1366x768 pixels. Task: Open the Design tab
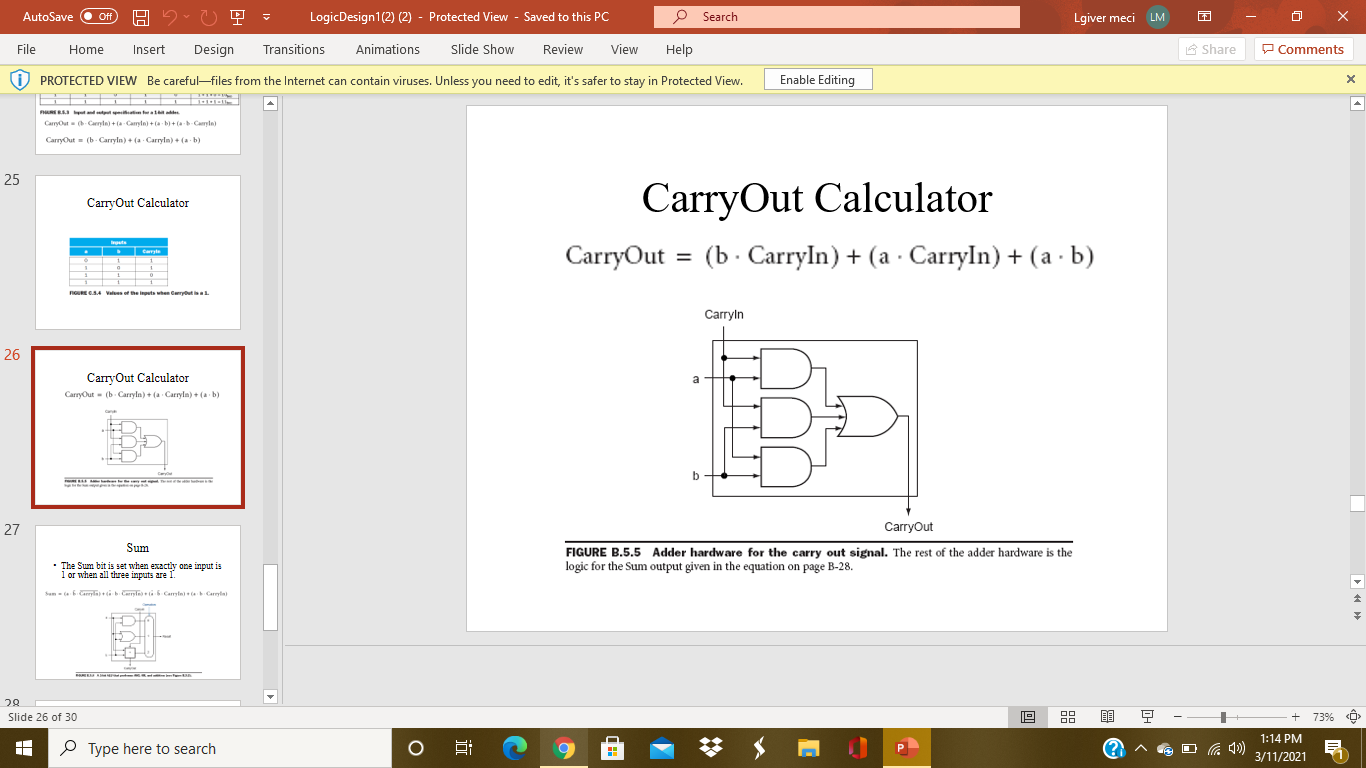coord(214,49)
